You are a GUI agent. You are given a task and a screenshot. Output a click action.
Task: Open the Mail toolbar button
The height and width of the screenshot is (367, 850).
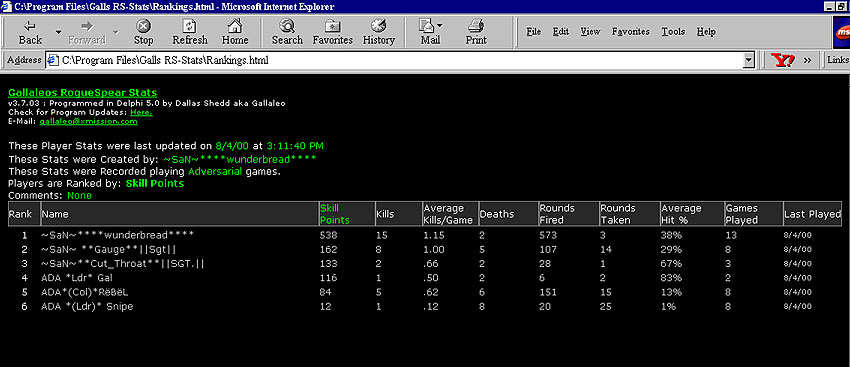(430, 33)
